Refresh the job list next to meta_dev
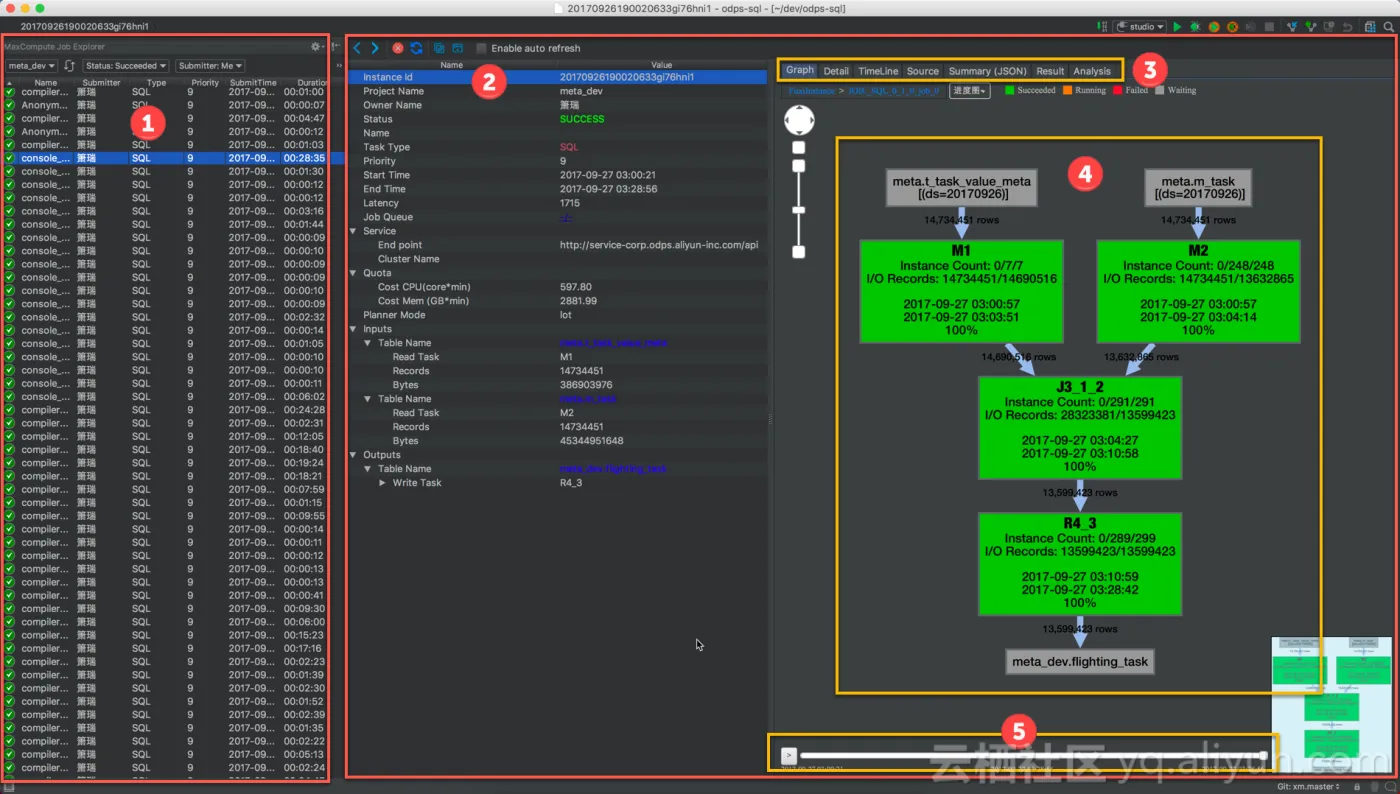 coord(70,66)
